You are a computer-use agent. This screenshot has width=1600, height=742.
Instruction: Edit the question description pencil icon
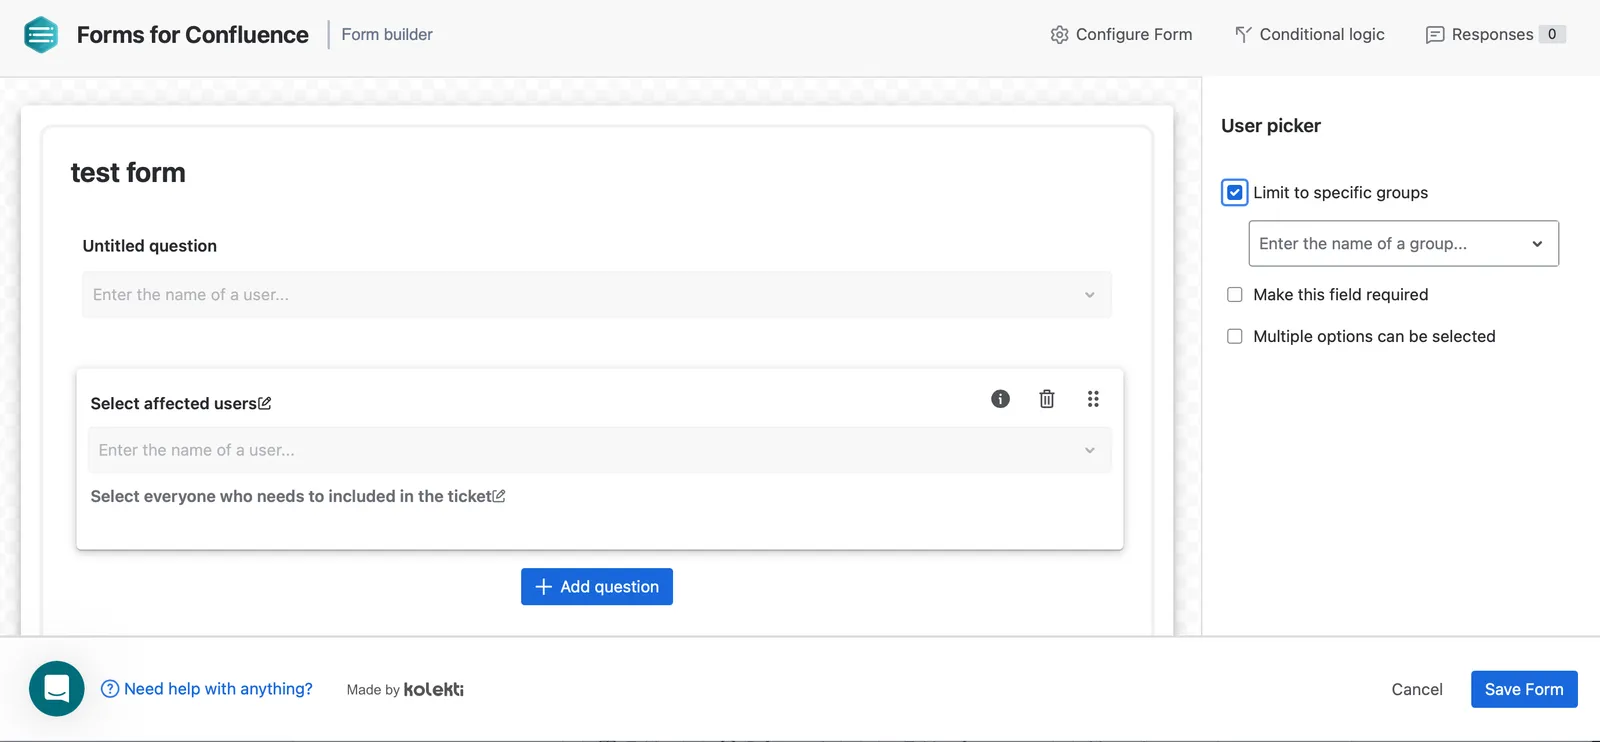click(x=499, y=496)
